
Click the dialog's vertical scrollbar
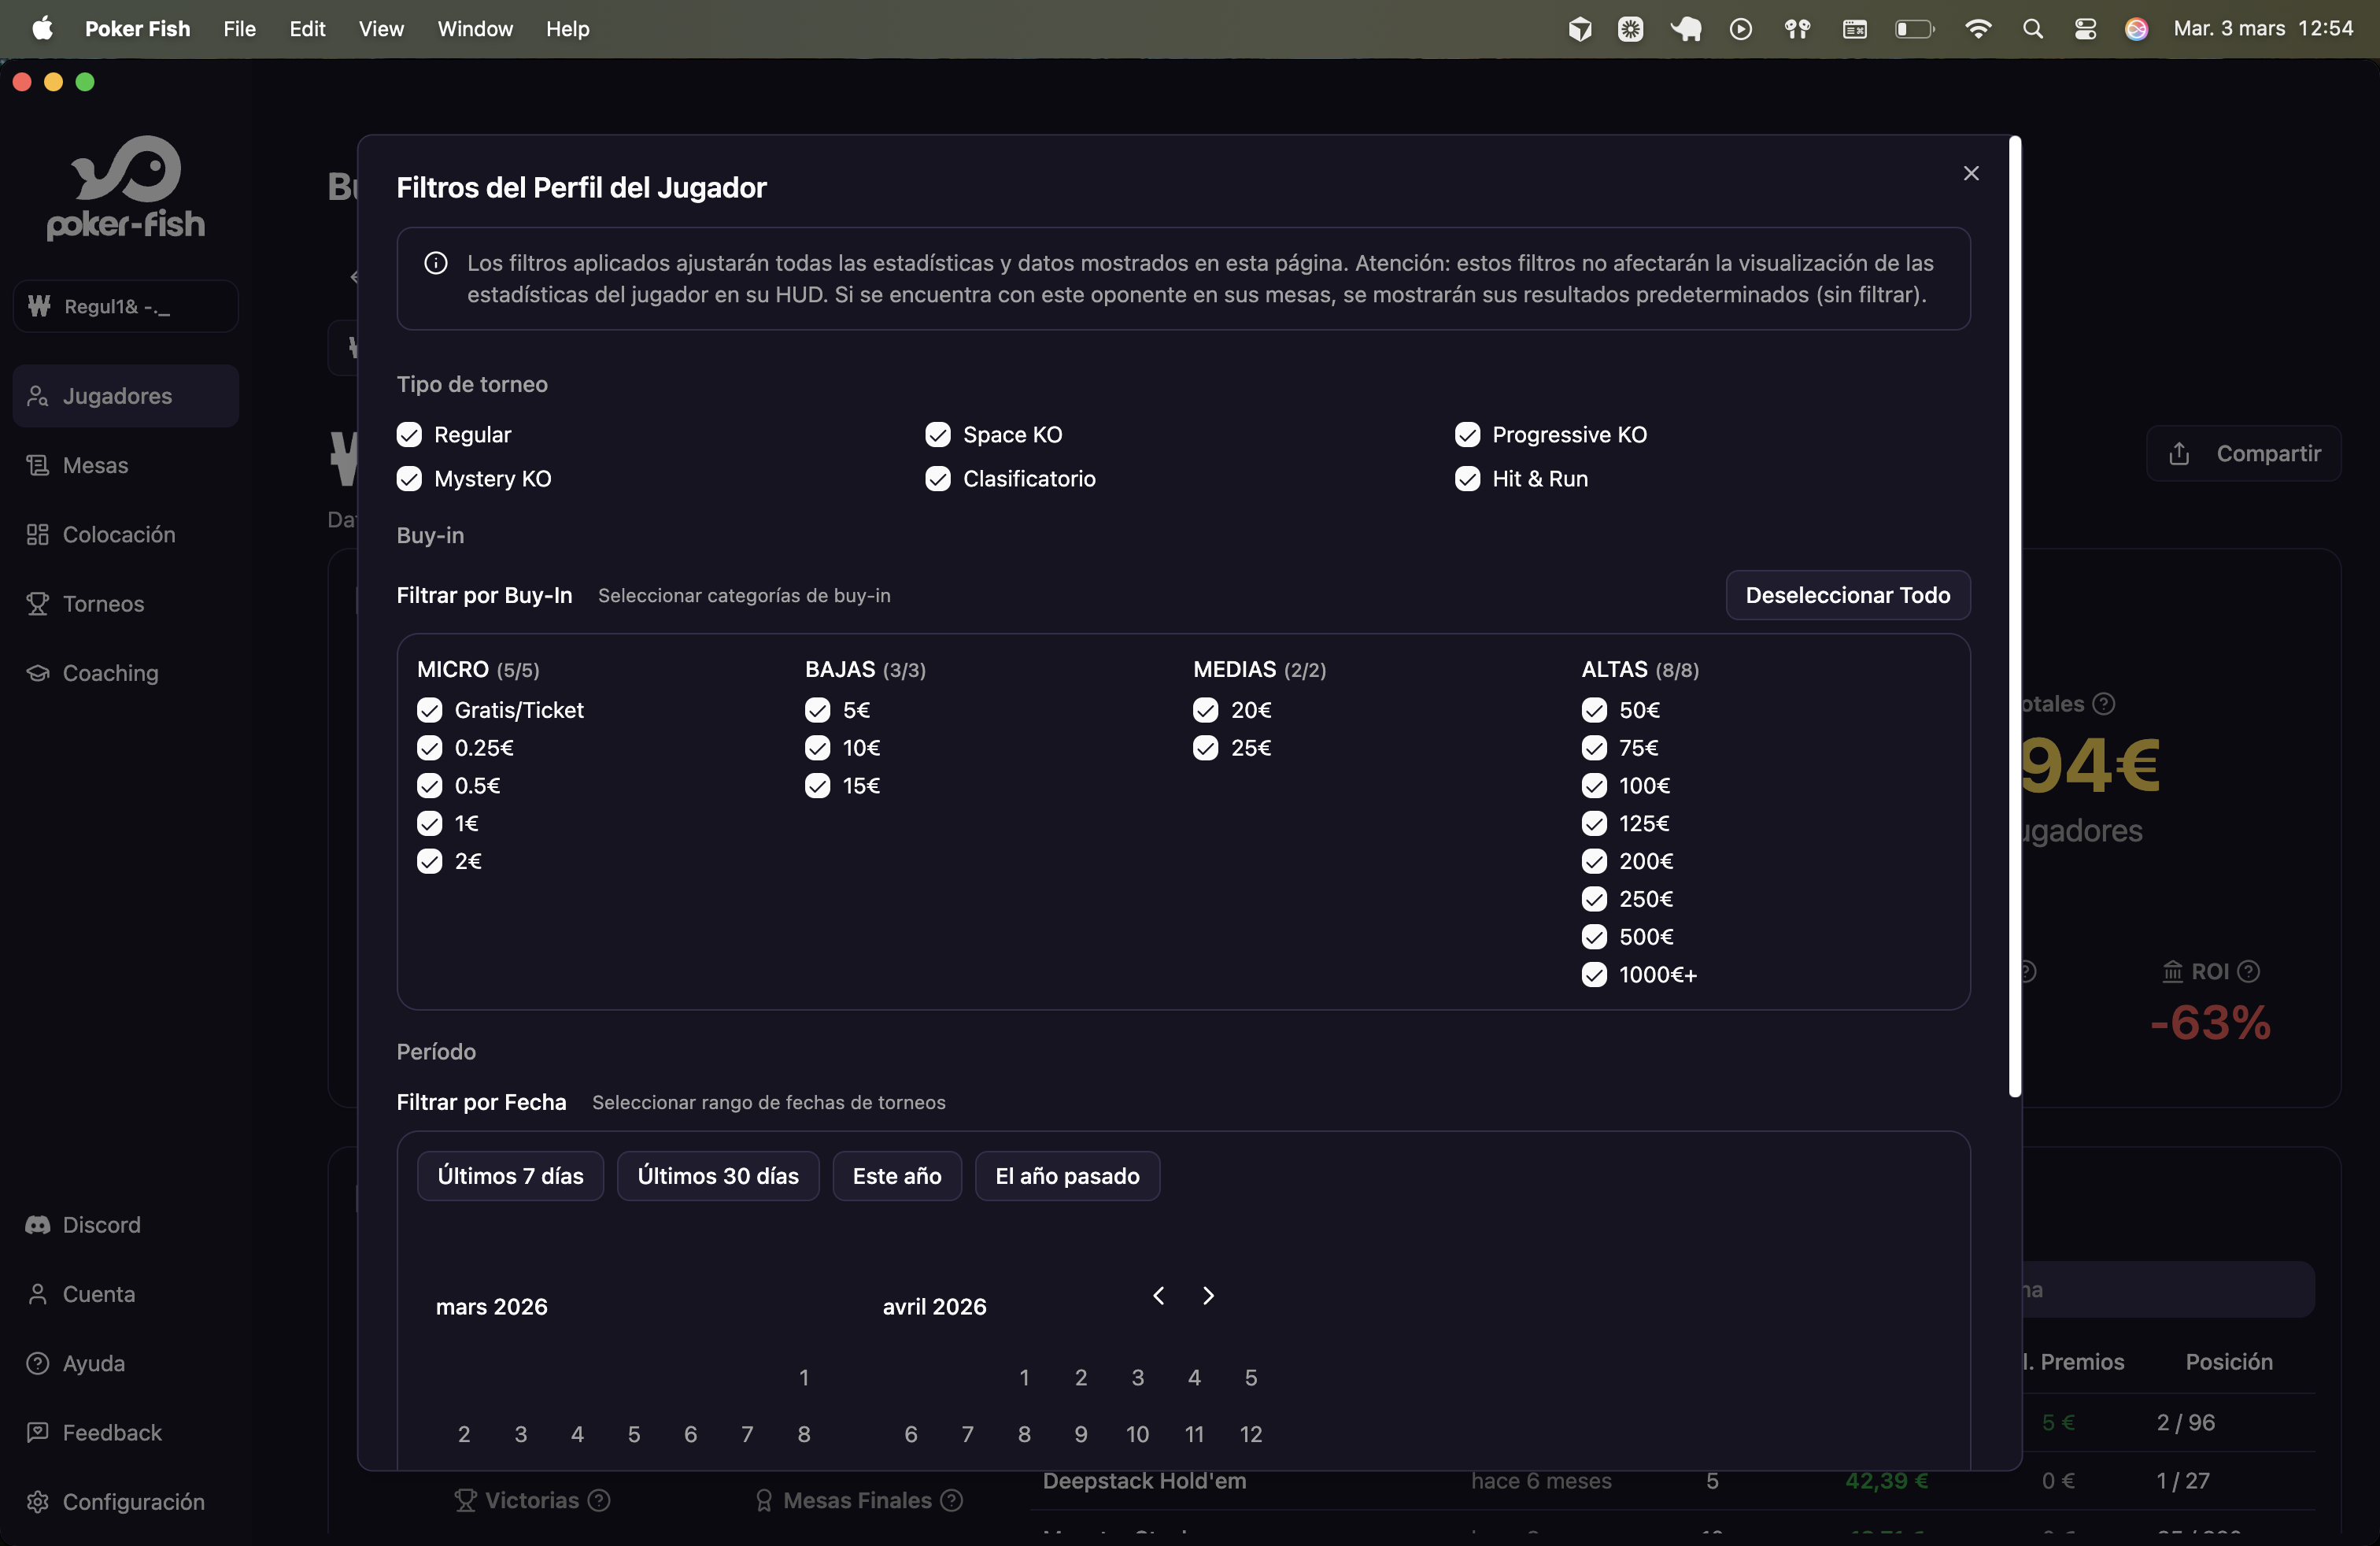point(2015,617)
